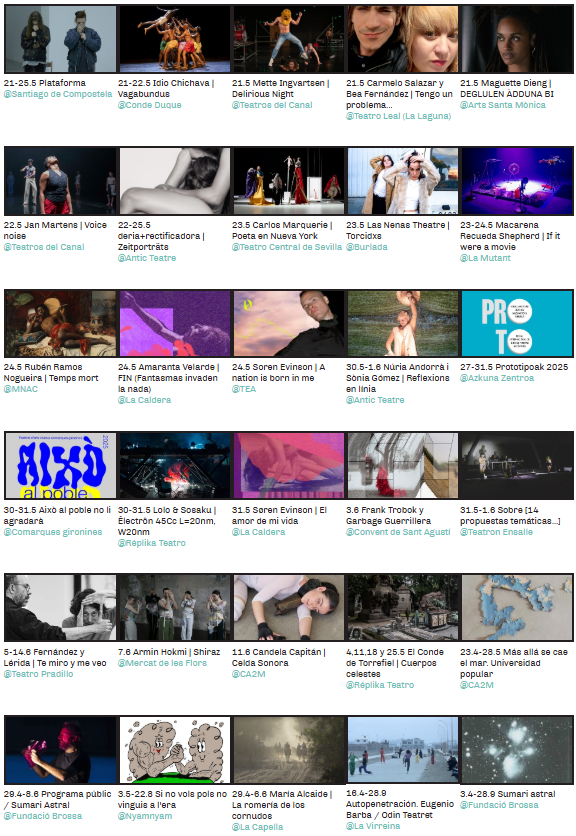The width and height of the screenshot is (576, 836).
Task: Click the @MNAC venue link
Action: pos(21,389)
